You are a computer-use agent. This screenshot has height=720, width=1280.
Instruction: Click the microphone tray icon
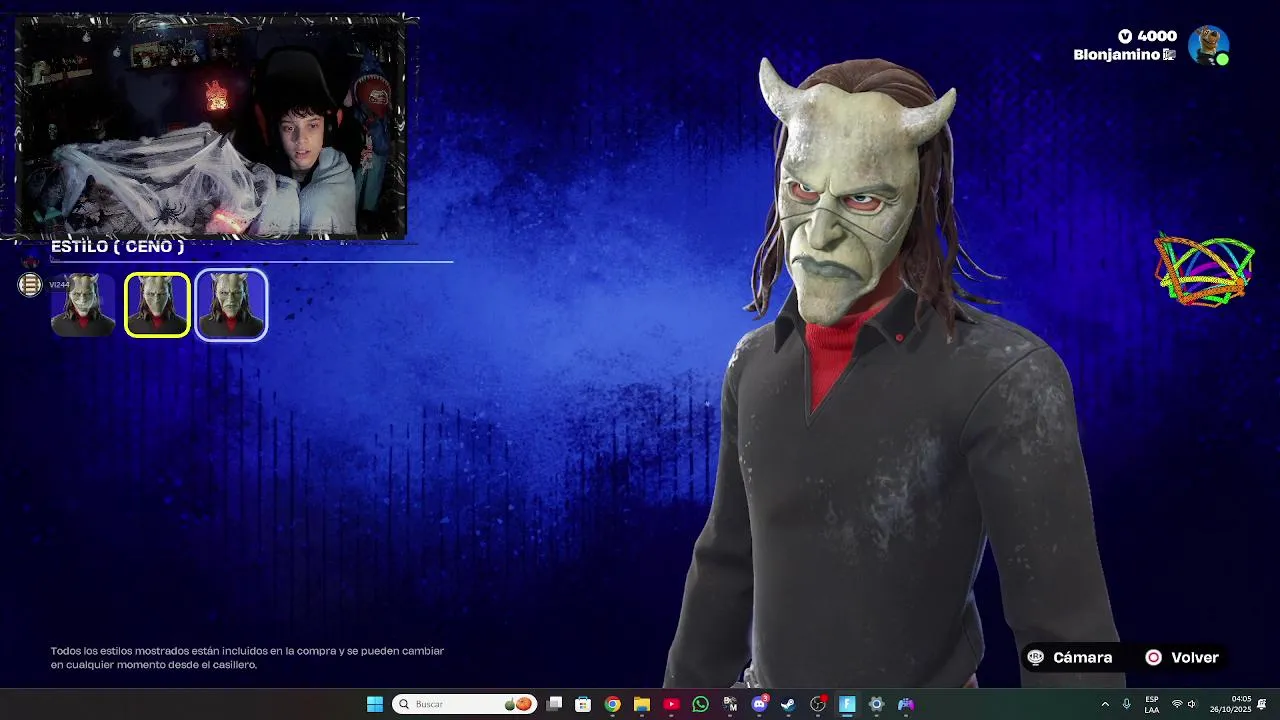tap(1127, 704)
